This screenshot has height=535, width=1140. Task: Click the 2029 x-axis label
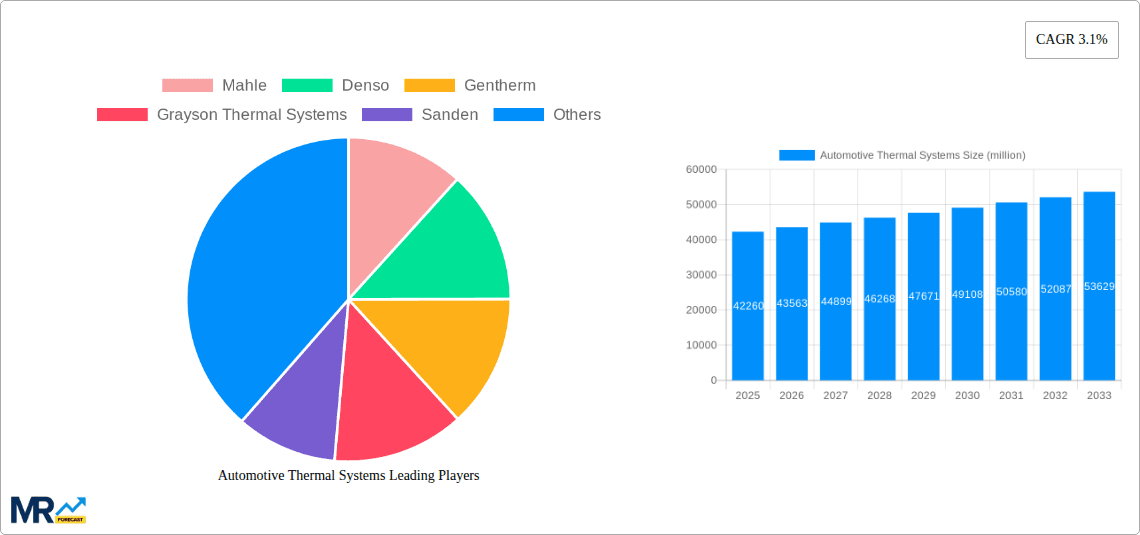click(x=923, y=395)
